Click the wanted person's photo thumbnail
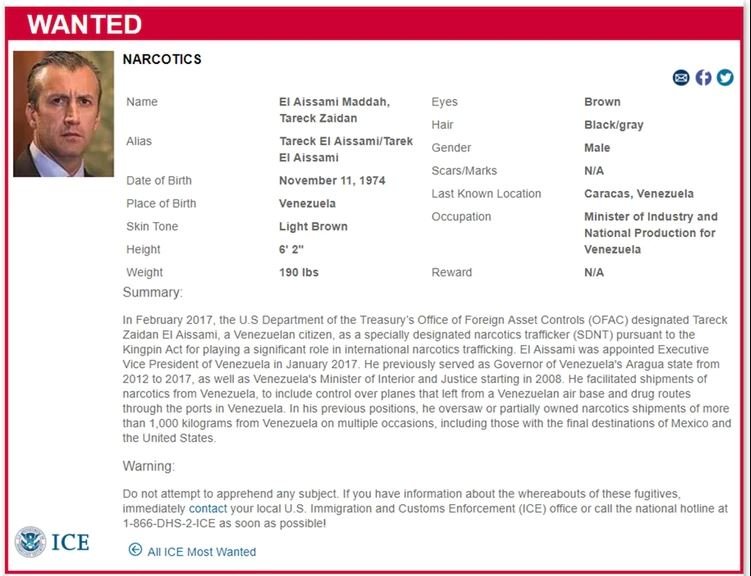751x576 pixels. [x=57, y=114]
